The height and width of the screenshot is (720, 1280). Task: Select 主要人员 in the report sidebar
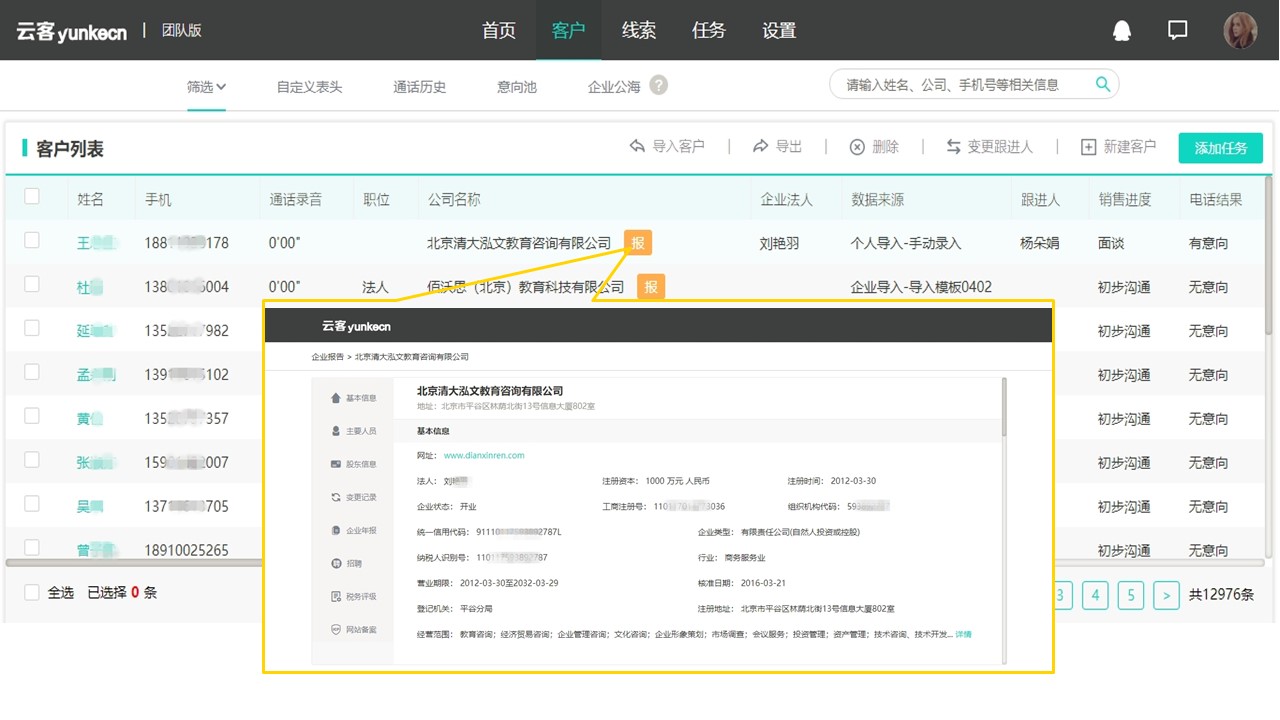(x=353, y=431)
